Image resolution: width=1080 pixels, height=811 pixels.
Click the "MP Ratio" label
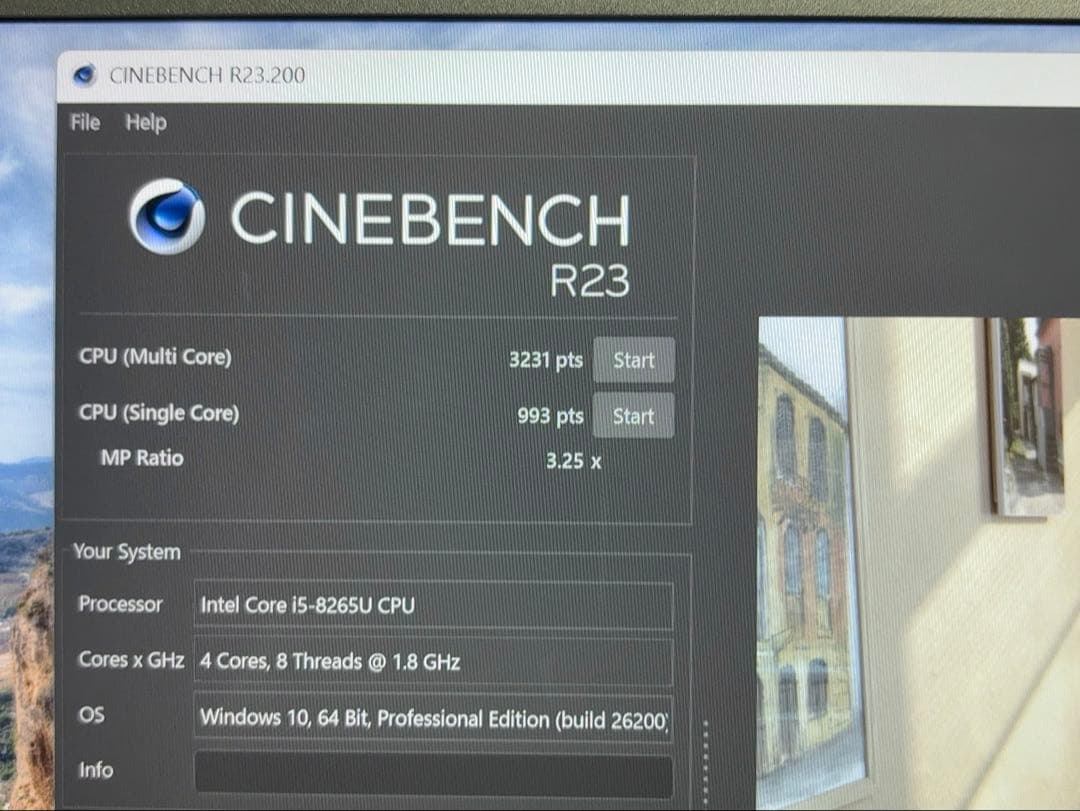click(142, 458)
